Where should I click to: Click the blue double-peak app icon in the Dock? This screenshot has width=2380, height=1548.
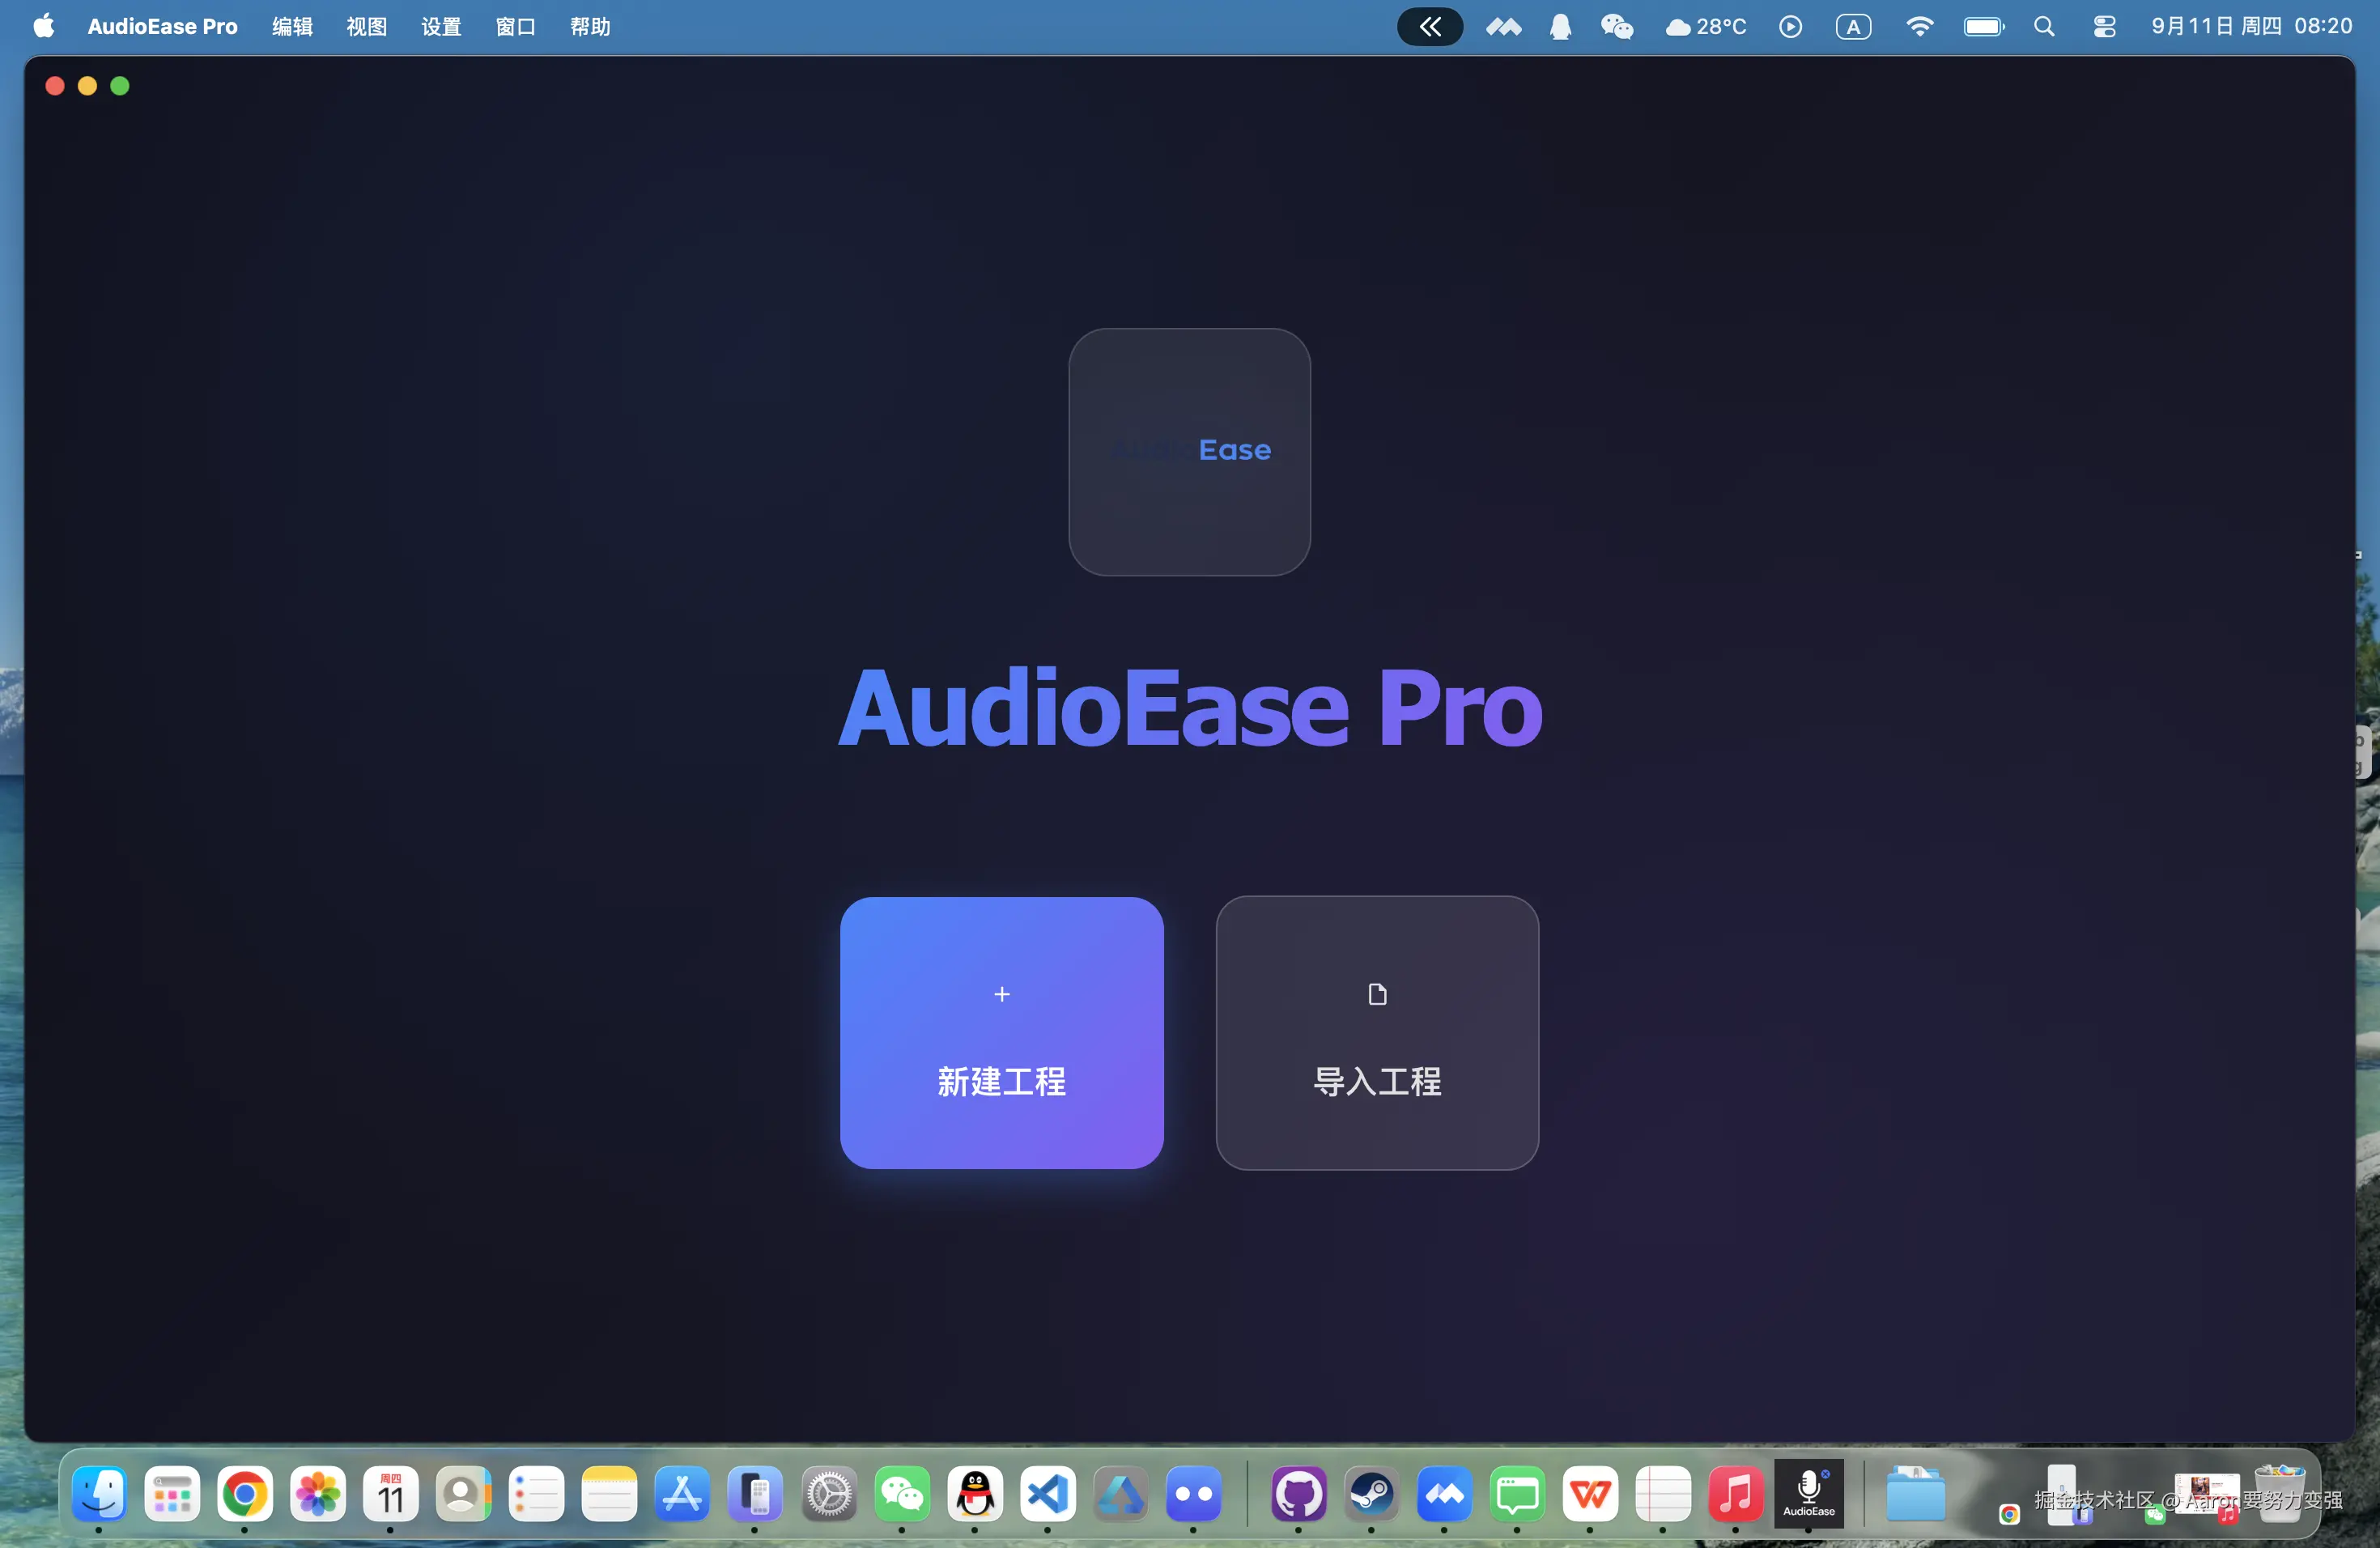point(1444,1494)
